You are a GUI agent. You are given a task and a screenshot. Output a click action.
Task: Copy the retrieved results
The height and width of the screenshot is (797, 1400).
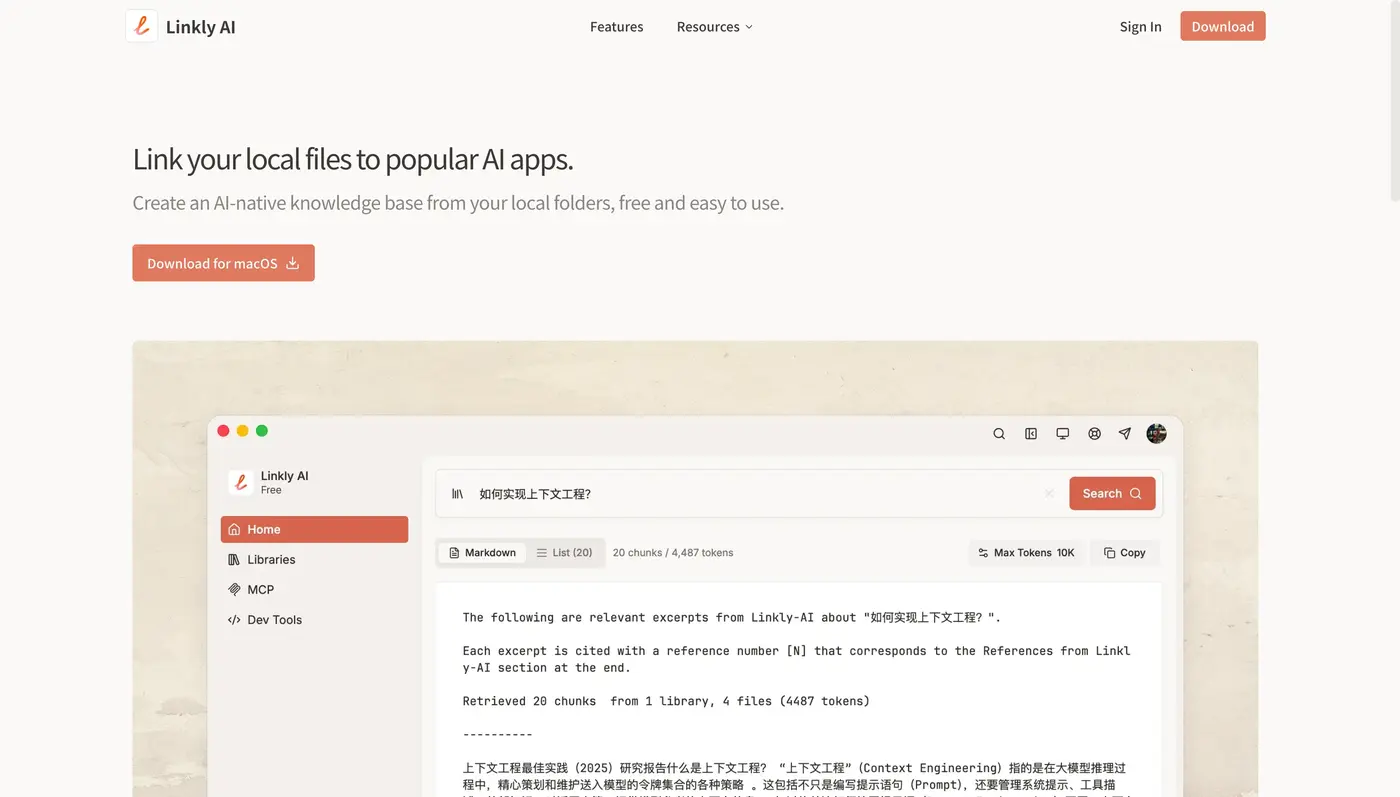pyautogui.click(x=1124, y=552)
